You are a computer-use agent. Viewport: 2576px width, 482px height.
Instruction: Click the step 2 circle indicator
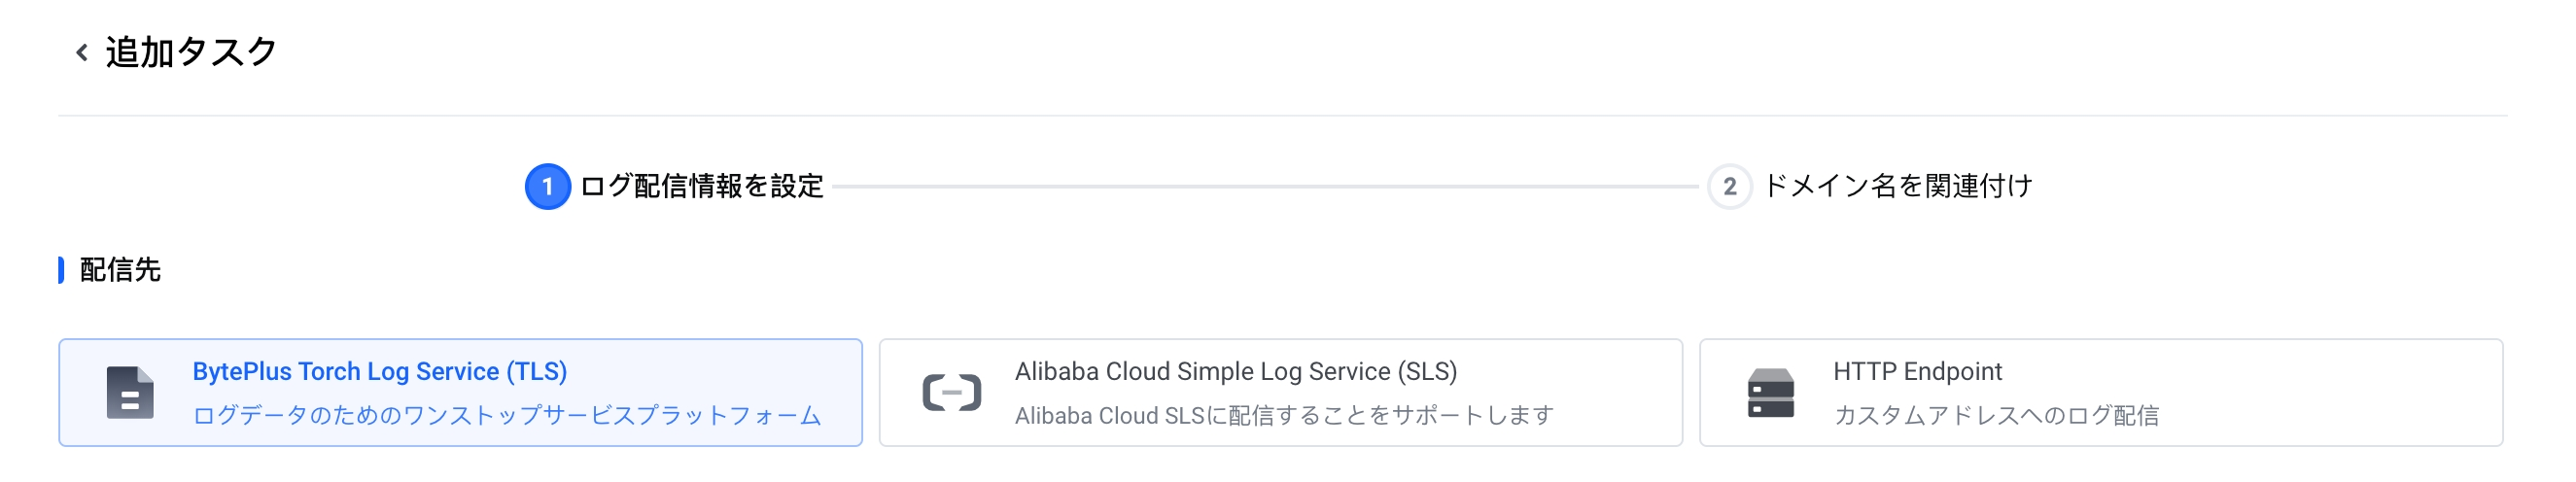click(x=1729, y=186)
